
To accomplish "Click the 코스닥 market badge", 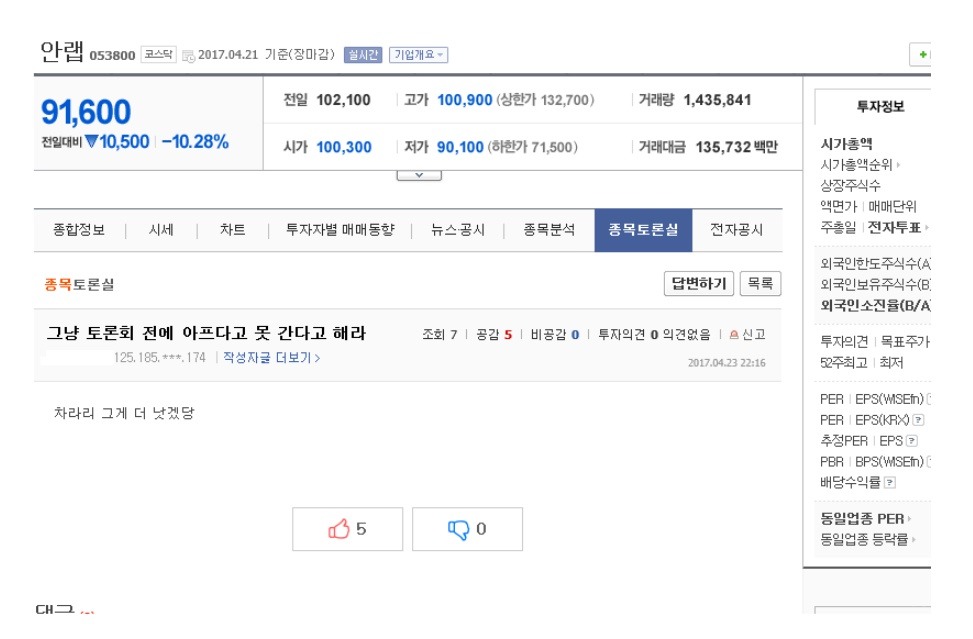I will pos(158,55).
